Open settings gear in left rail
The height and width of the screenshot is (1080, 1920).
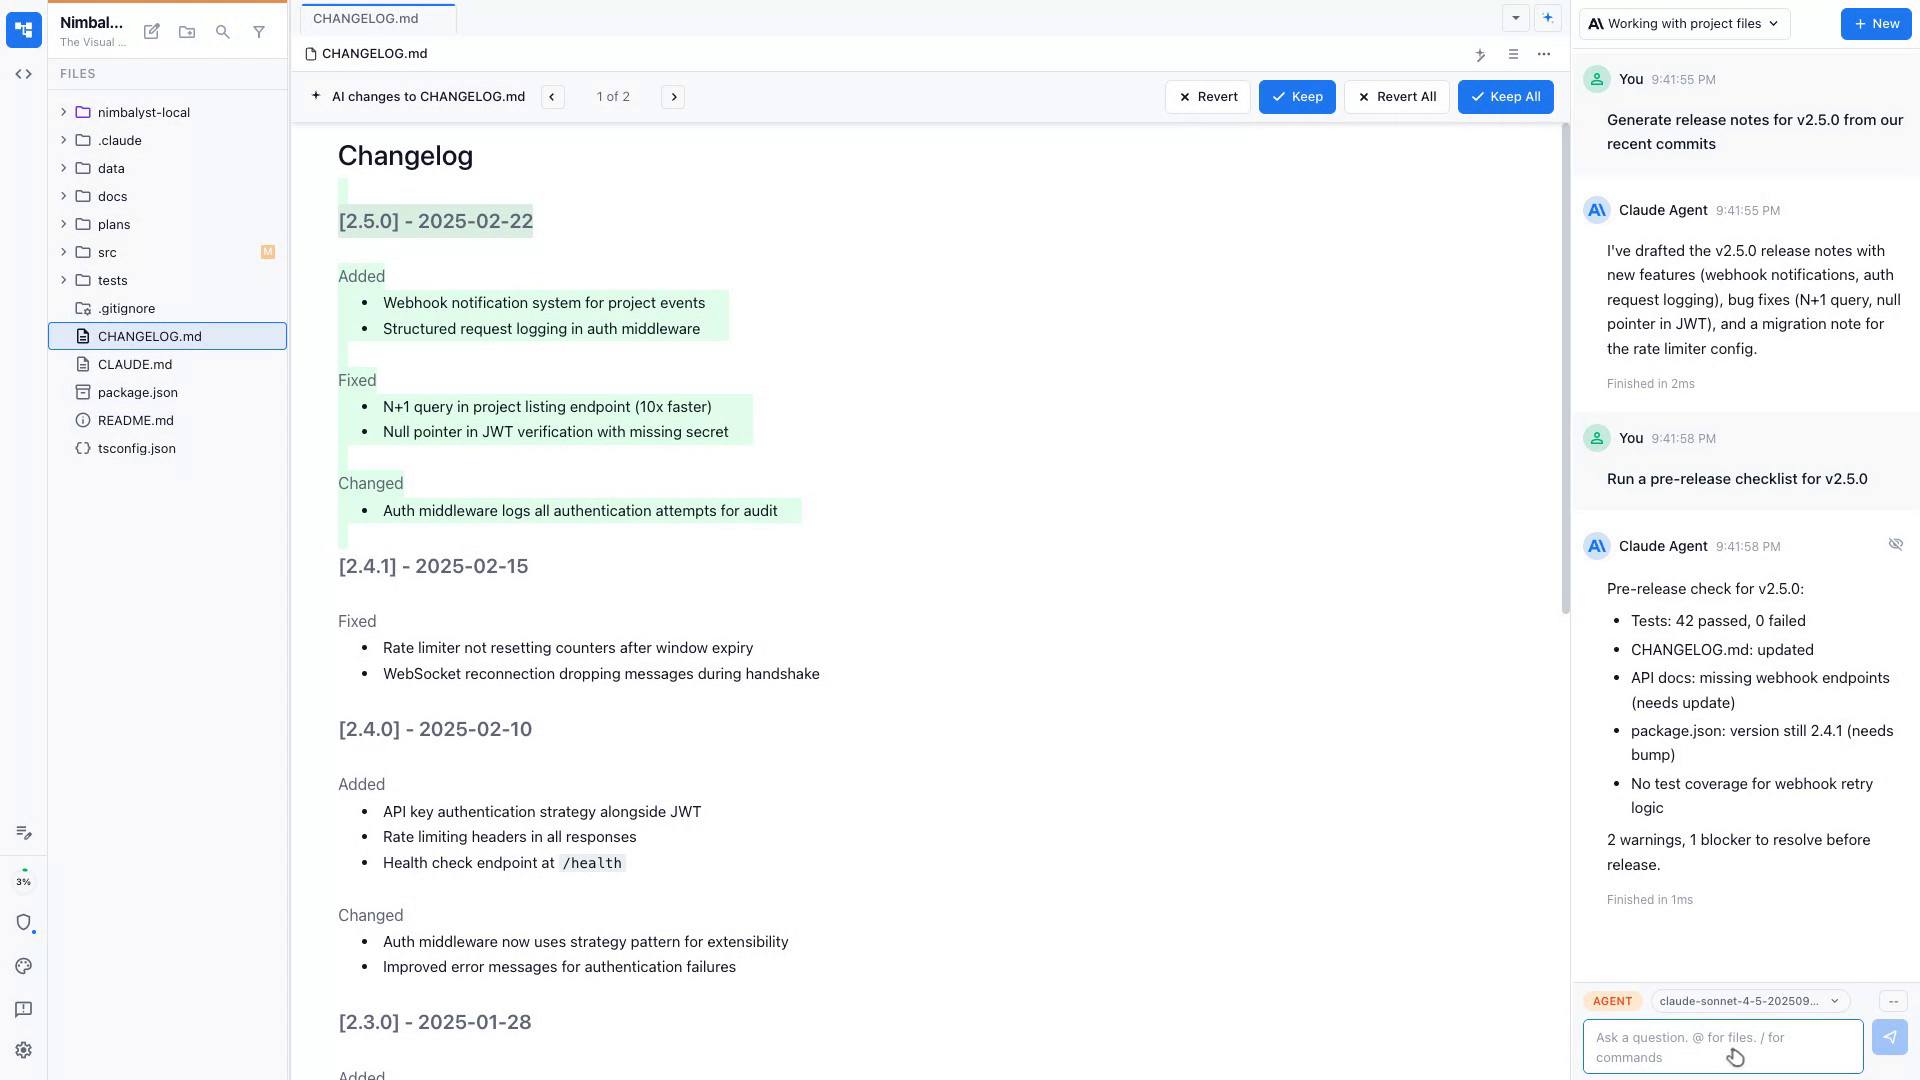[x=24, y=1050]
